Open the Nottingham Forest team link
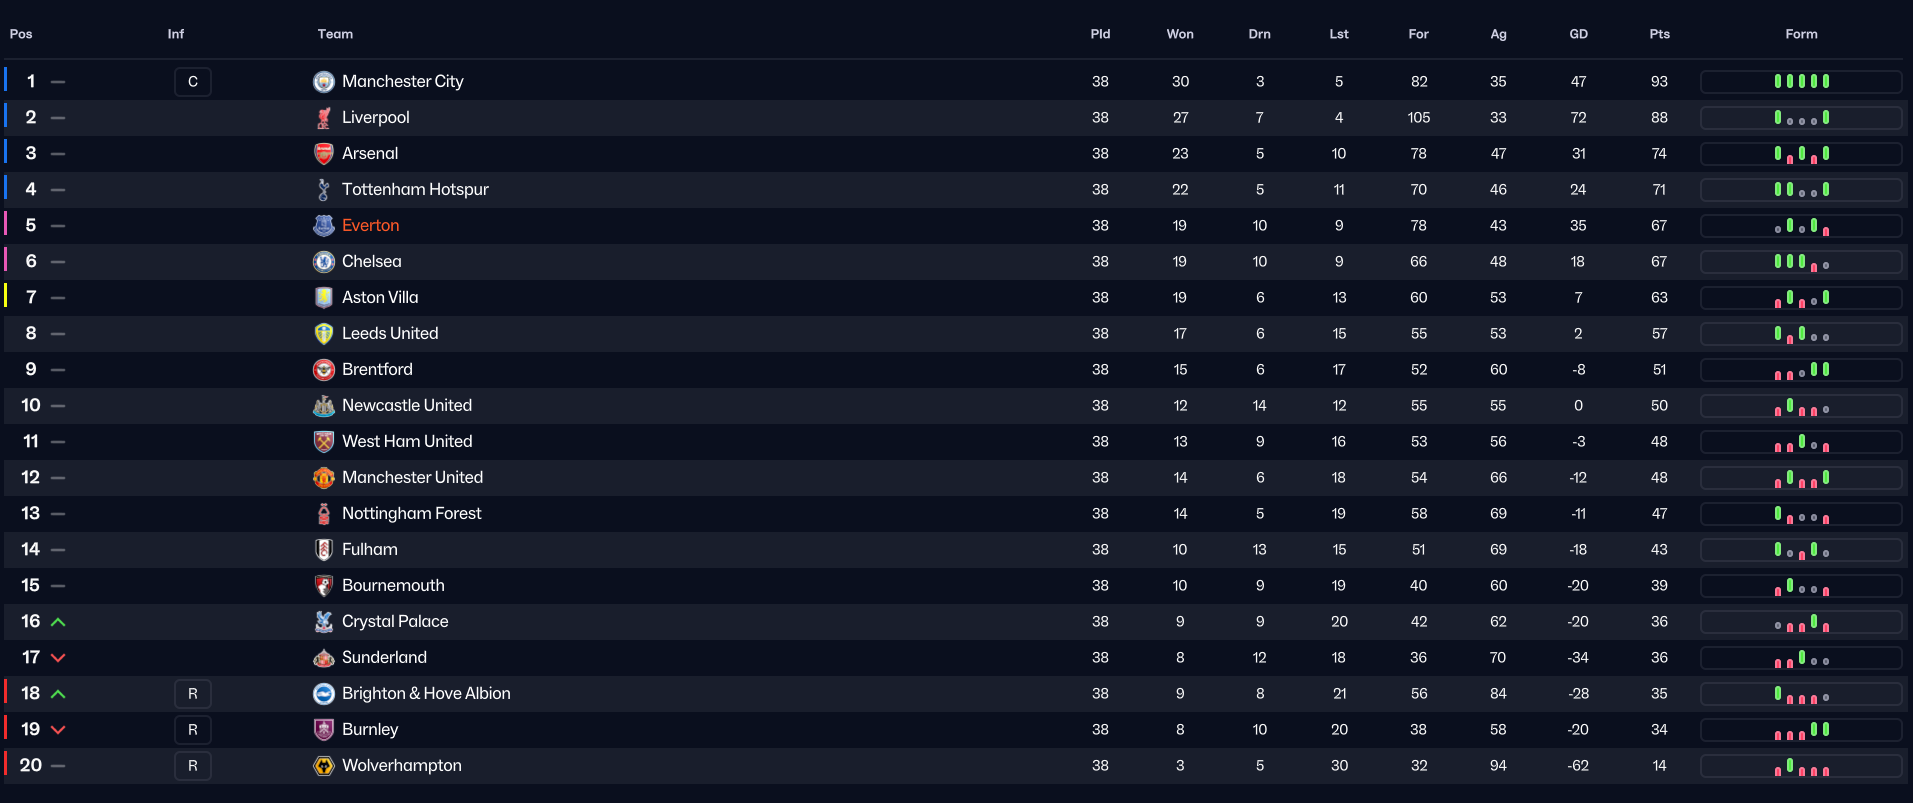The image size is (1913, 803). click(411, 514)
